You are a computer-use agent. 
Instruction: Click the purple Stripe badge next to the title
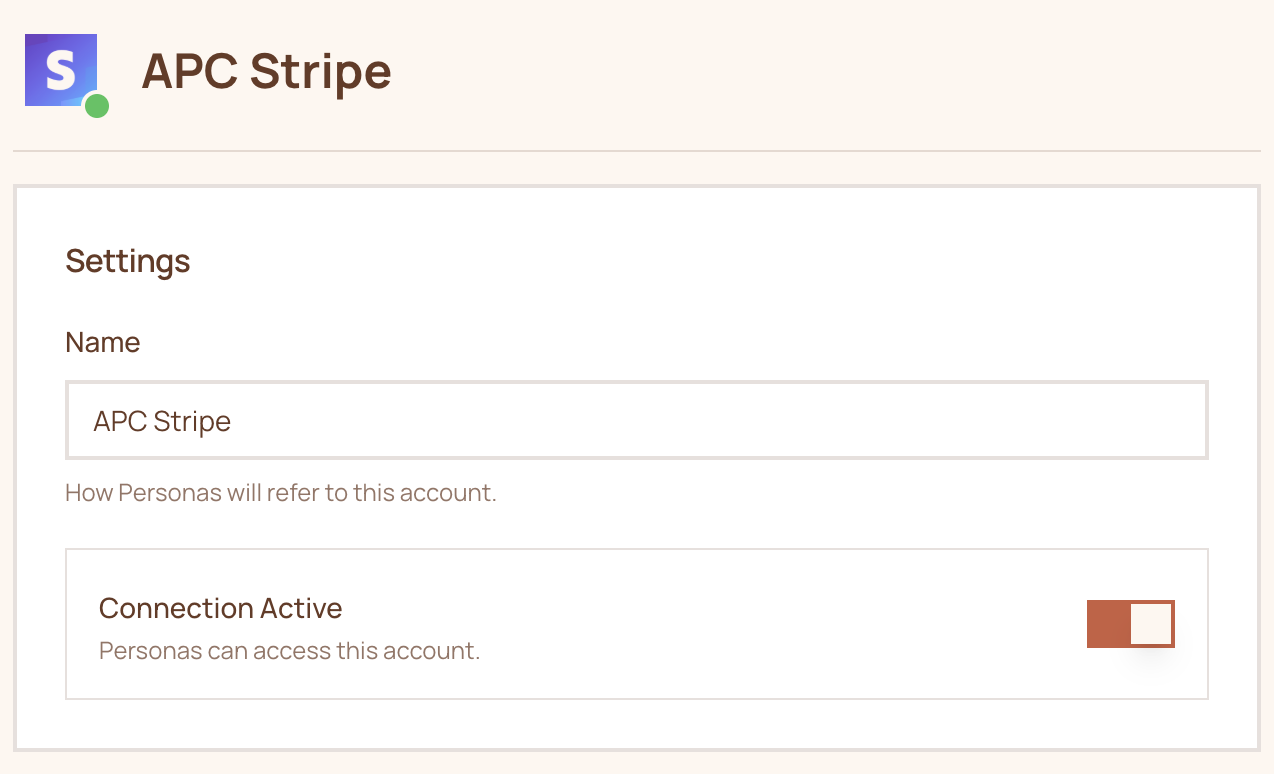60,70
